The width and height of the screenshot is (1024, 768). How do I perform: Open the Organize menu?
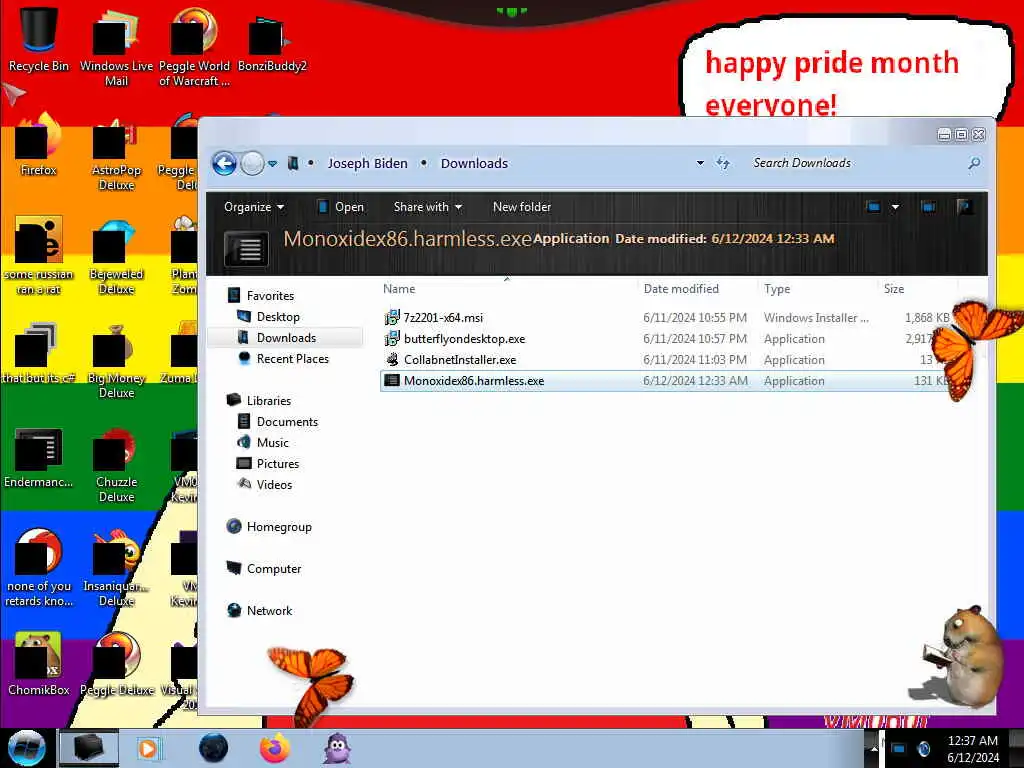253,207
